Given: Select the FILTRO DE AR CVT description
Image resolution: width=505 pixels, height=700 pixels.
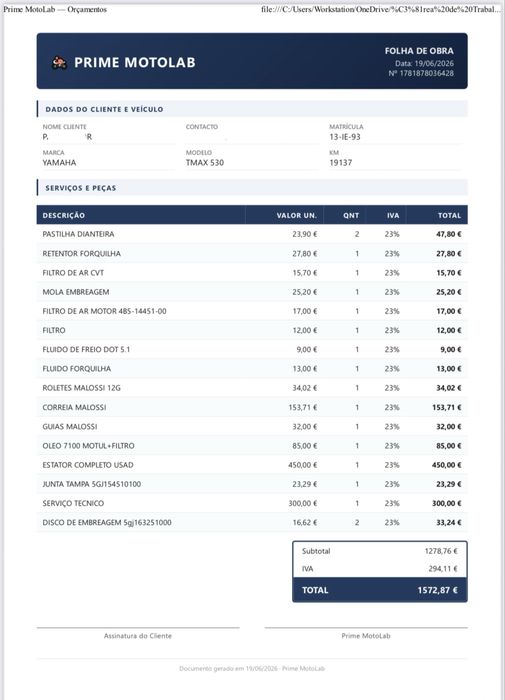Looking at the screenshot, I should click(x=73, y=273).
